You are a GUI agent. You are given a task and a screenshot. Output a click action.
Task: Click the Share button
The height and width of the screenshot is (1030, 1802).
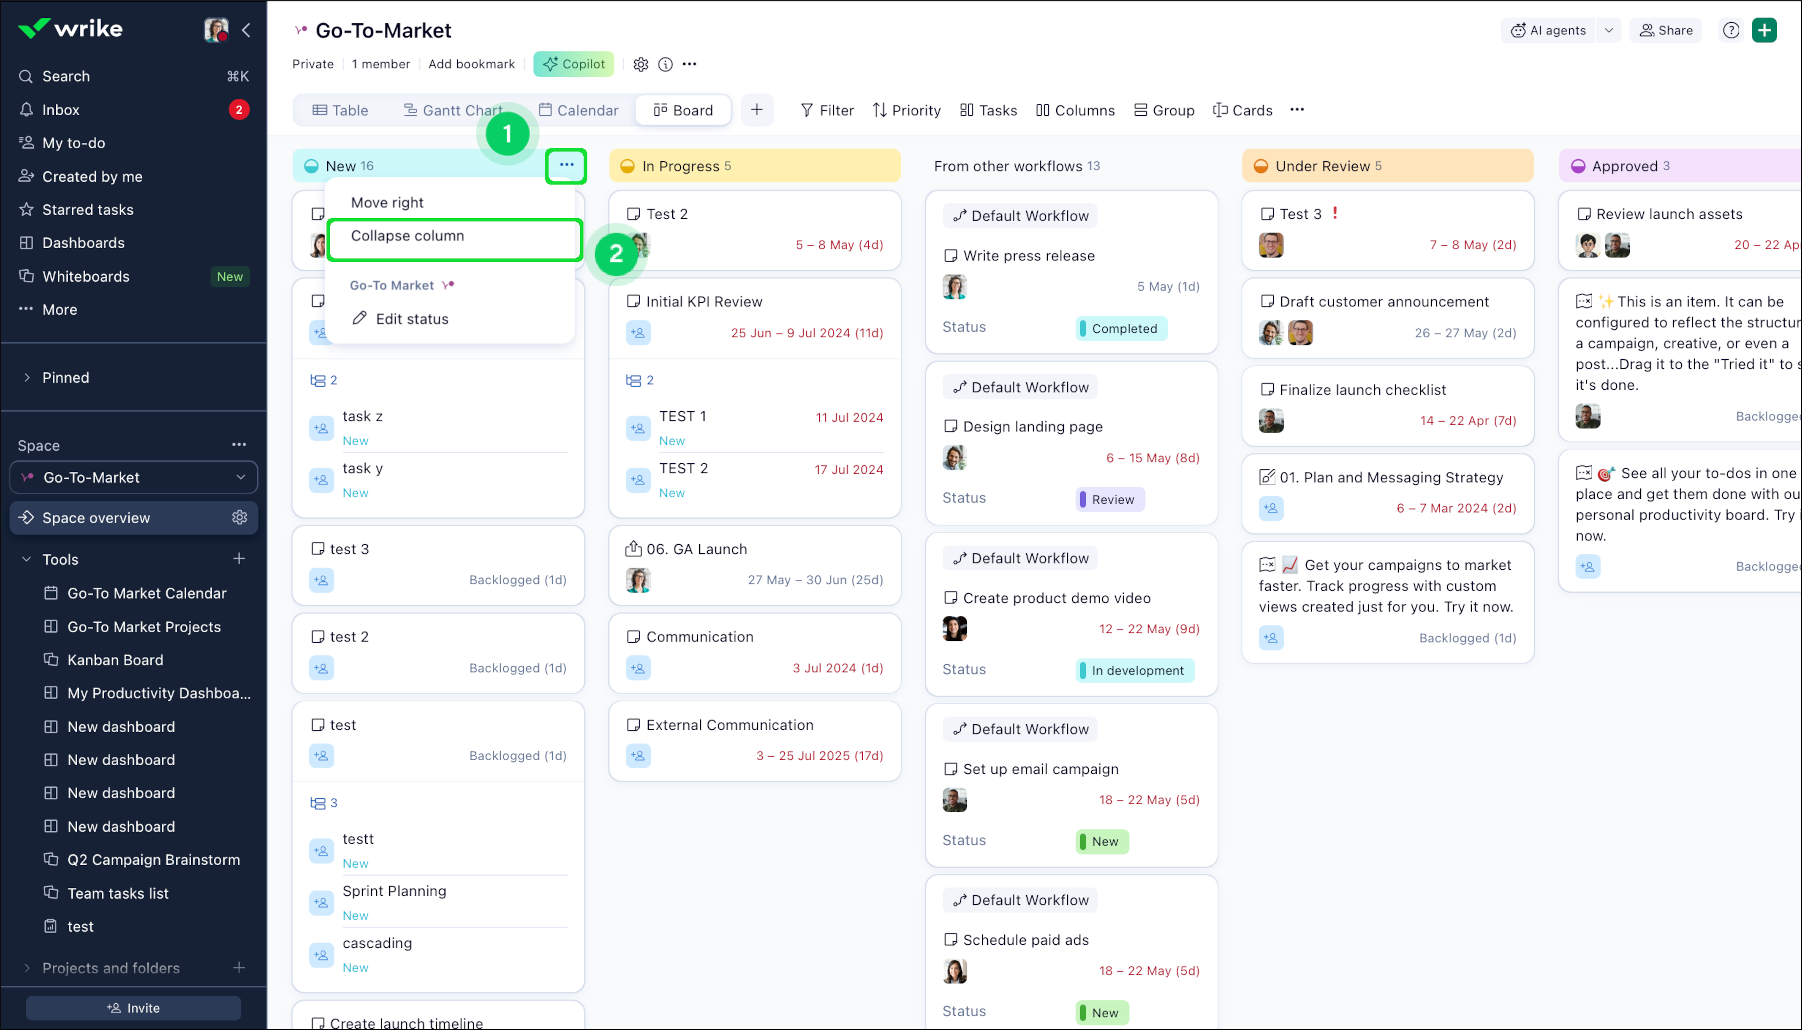[x=1666, y=30]
